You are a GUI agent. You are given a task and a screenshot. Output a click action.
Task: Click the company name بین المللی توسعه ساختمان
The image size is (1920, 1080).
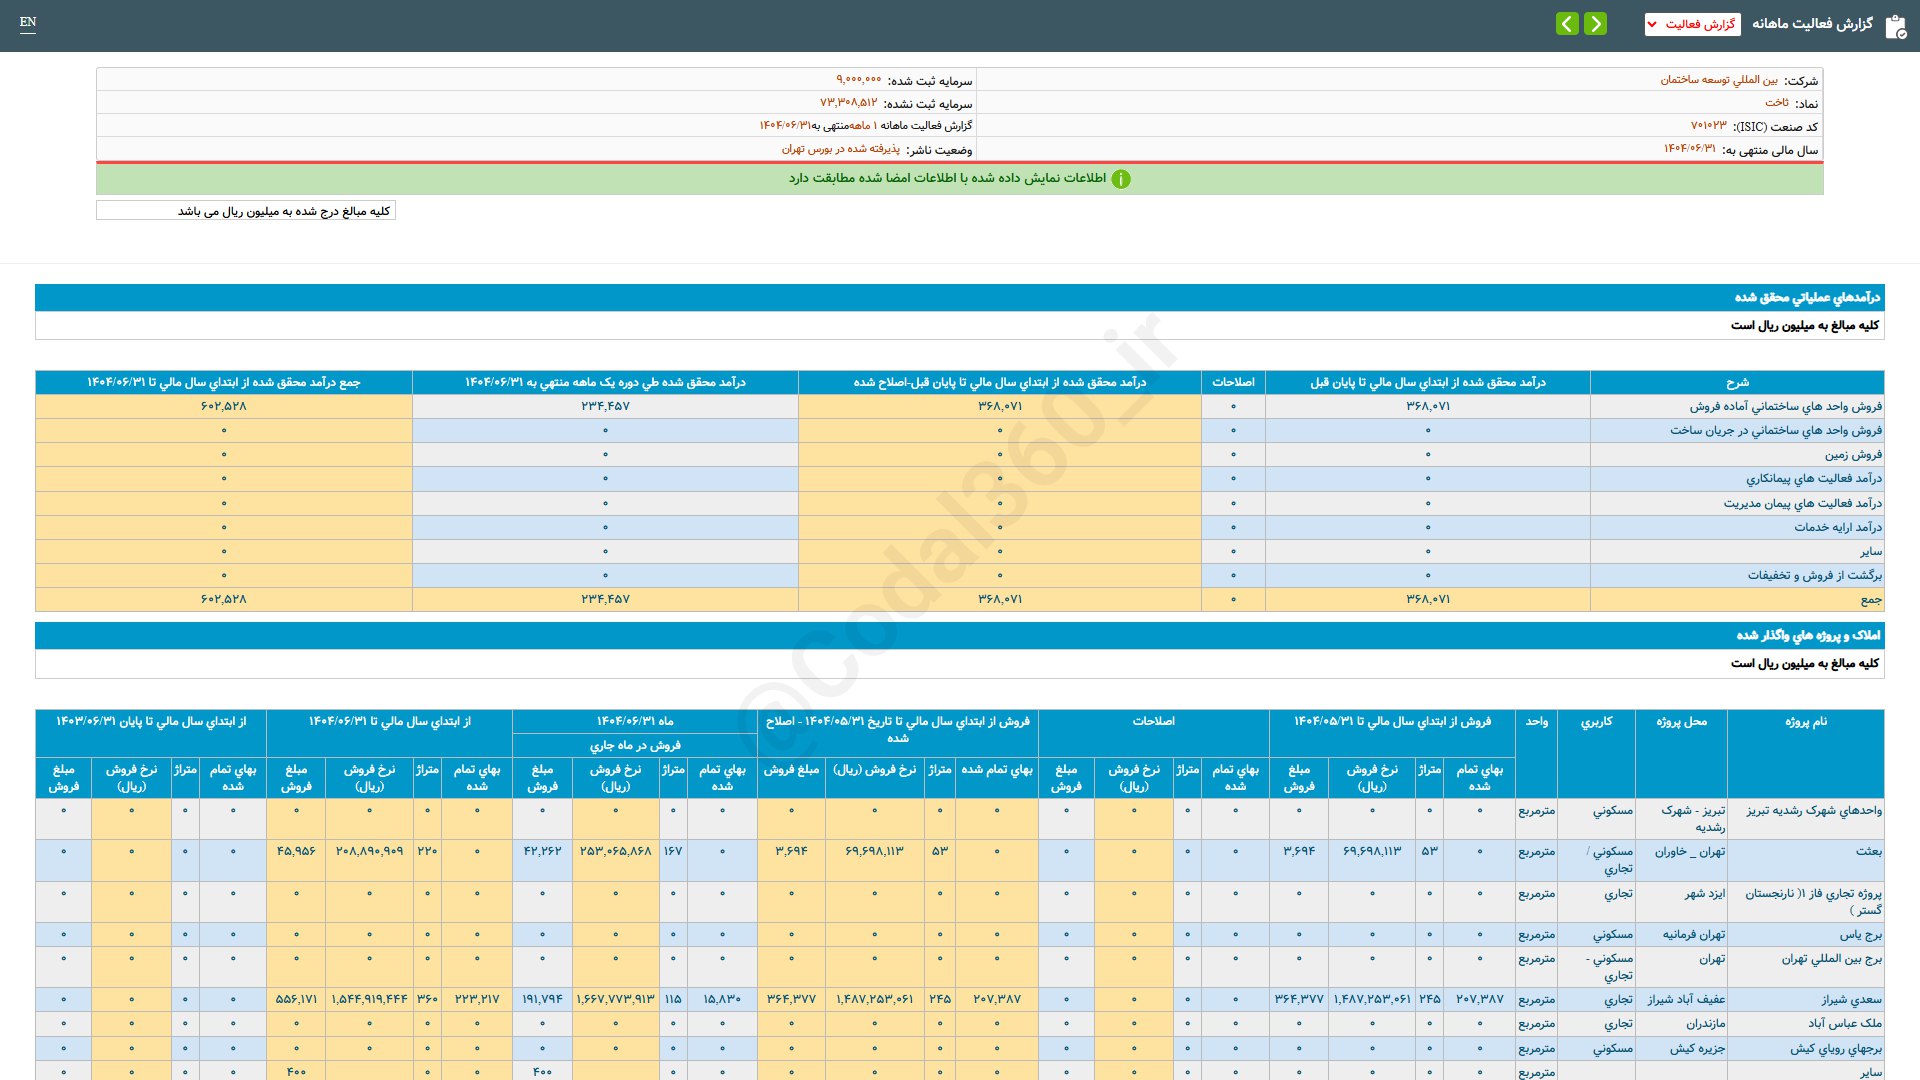tap(1719, 80)
